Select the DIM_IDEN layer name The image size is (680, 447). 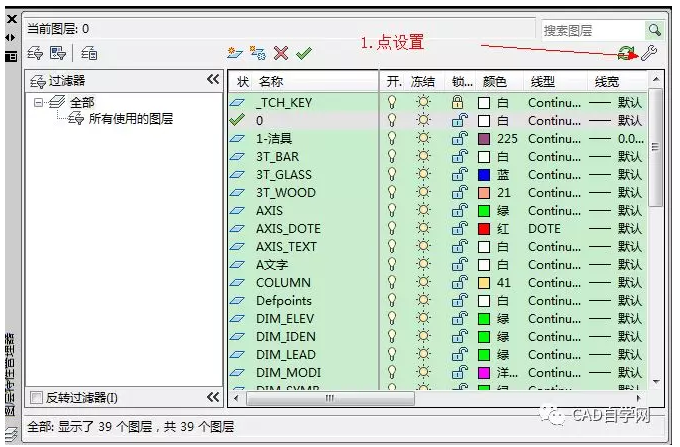click(286, 336)
